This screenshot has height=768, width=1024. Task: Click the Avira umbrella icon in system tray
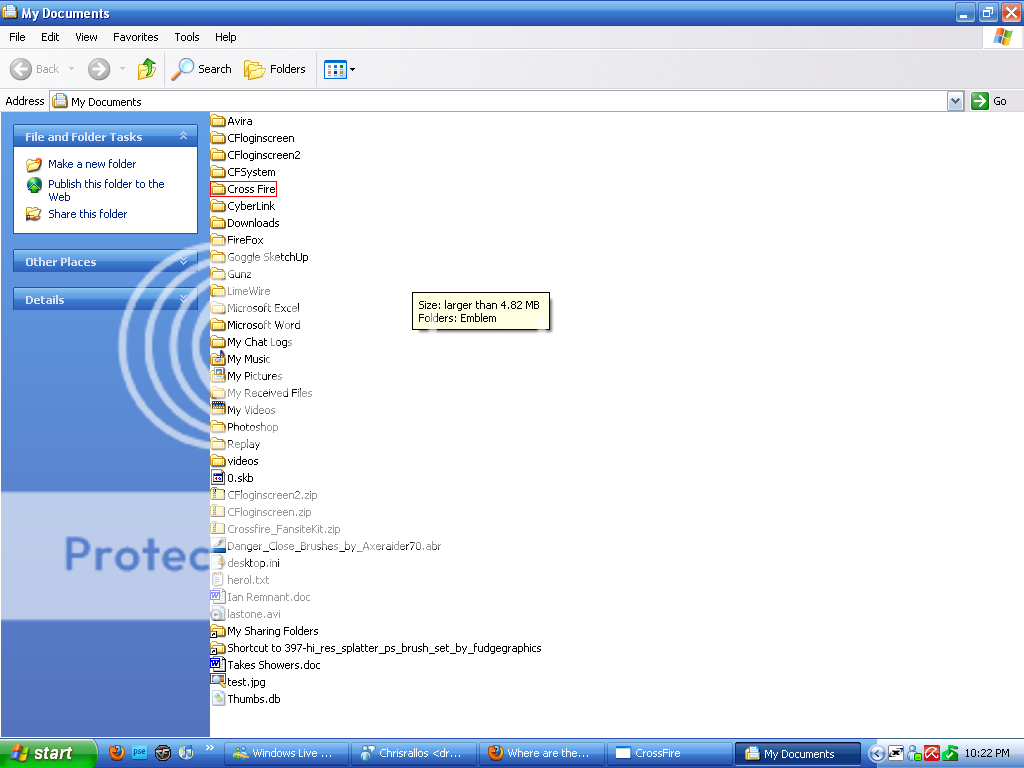[x=931, y=753]
